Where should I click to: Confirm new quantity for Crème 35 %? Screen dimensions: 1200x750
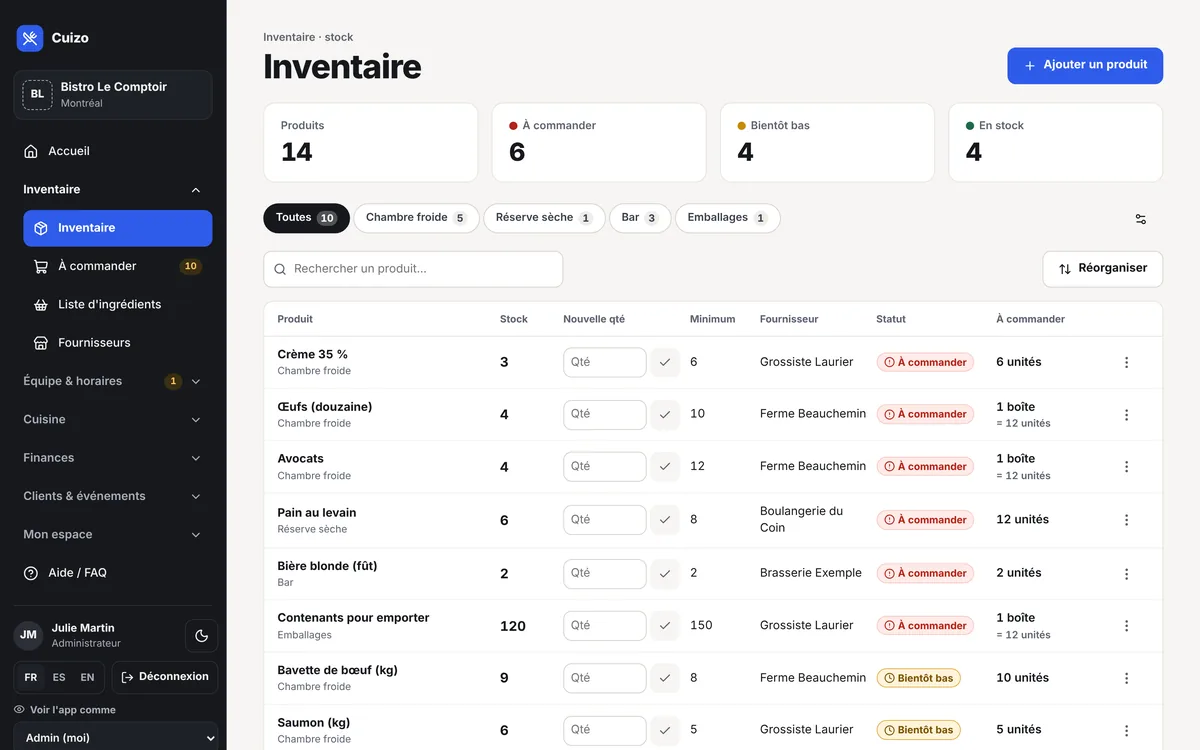(x=665, y=362)
